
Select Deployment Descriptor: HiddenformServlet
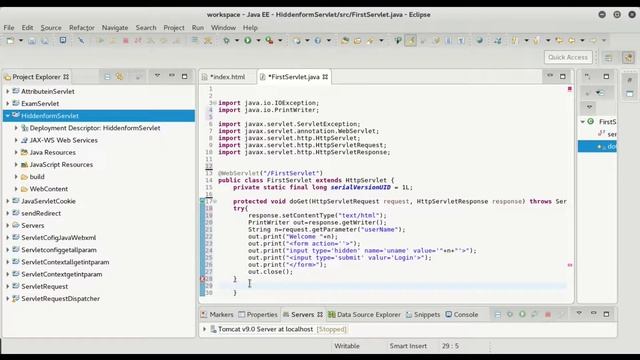(95, 128)
